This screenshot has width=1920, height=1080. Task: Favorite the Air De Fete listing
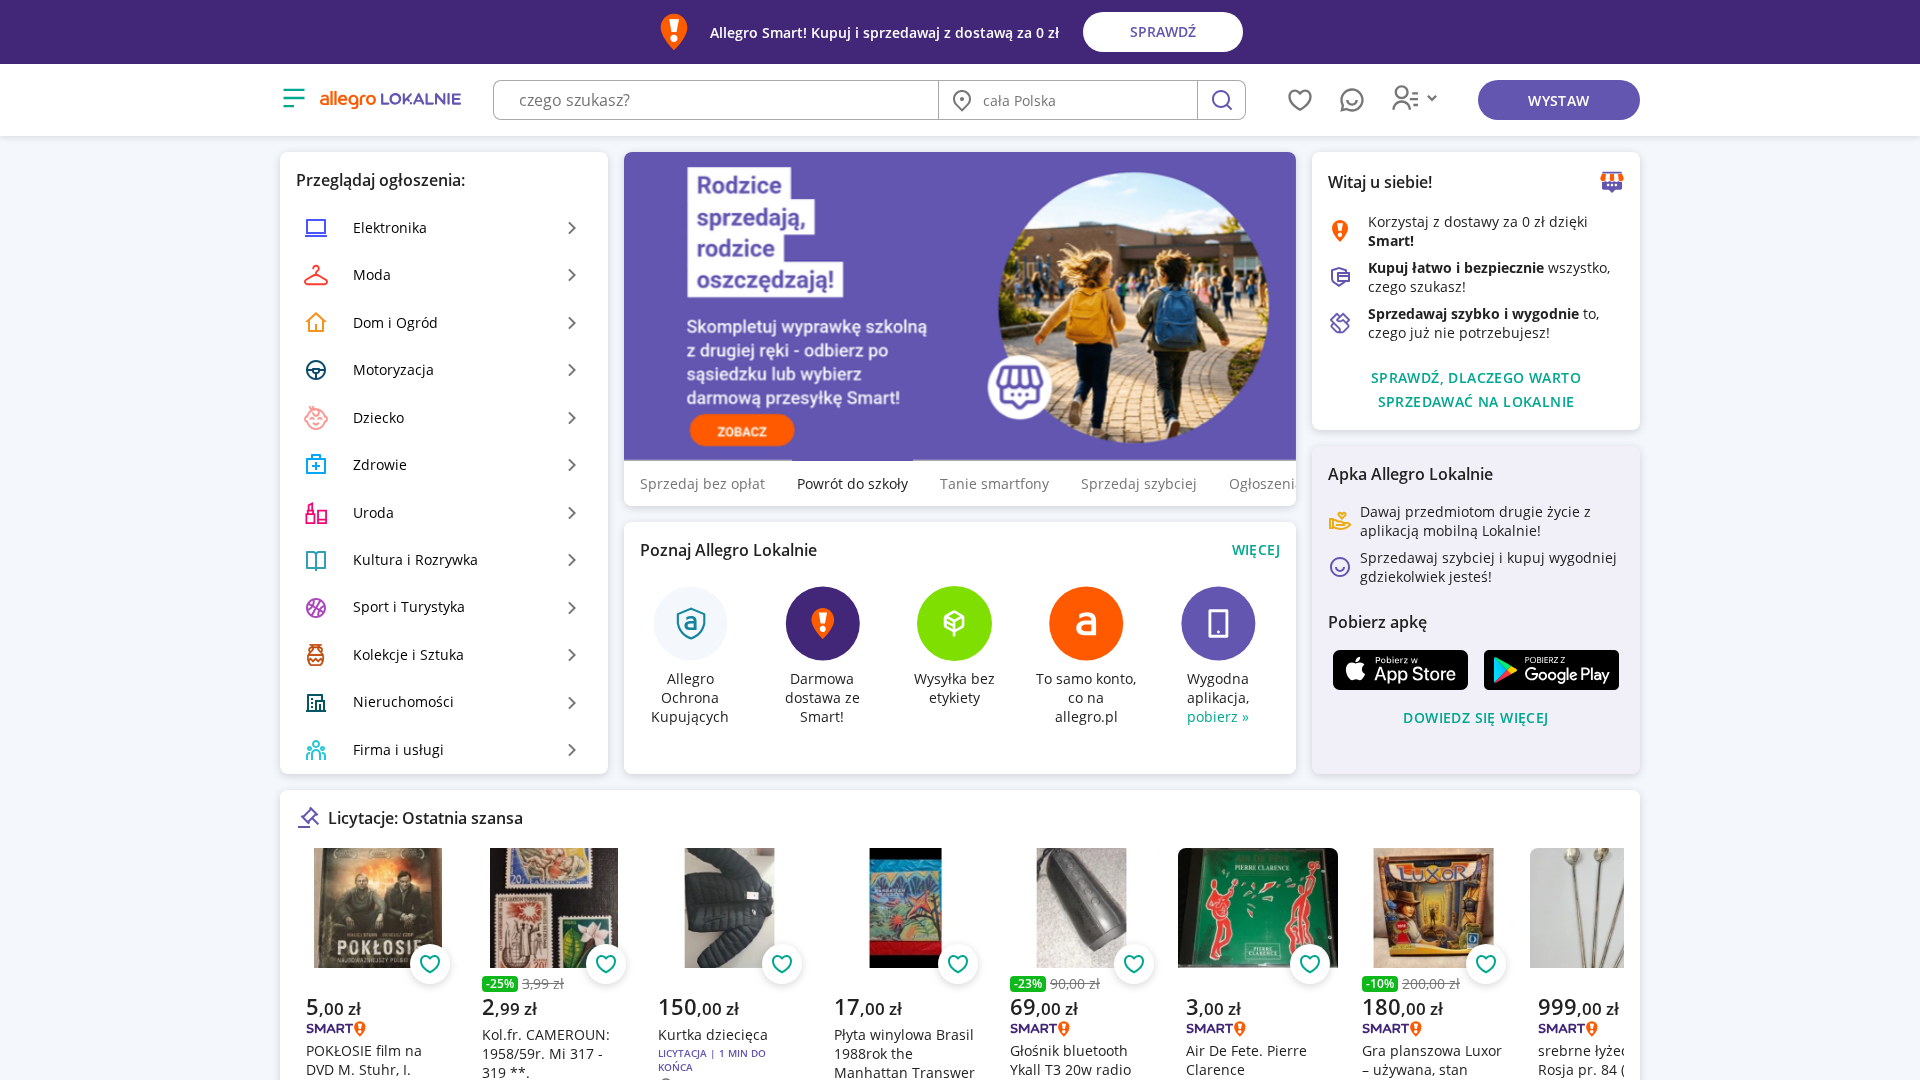(x=1310, y=964)
